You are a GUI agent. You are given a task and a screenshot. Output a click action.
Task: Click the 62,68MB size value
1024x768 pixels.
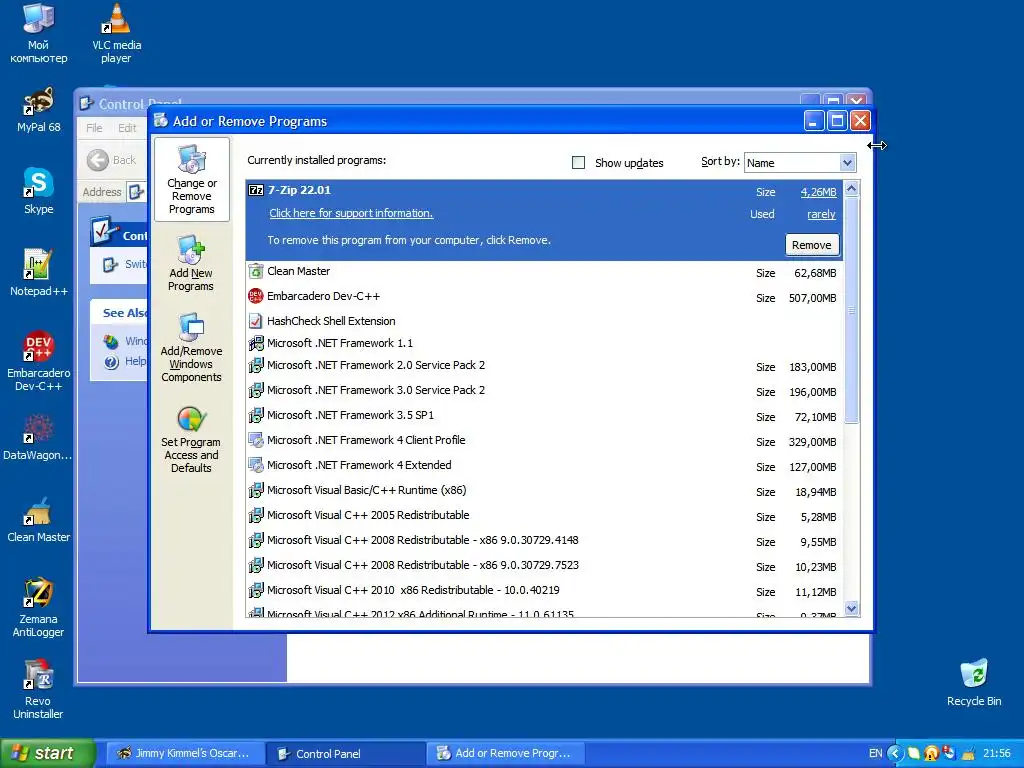[x=815, y=273]
